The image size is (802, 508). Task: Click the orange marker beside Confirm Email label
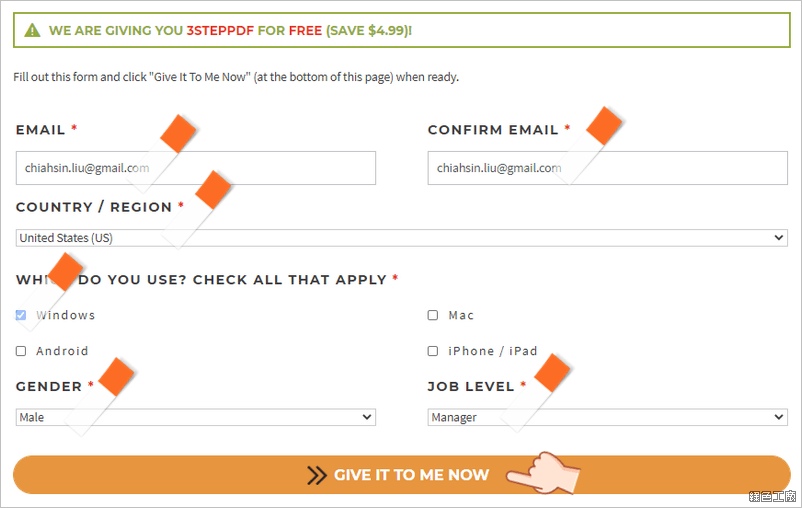click(604, 126)
